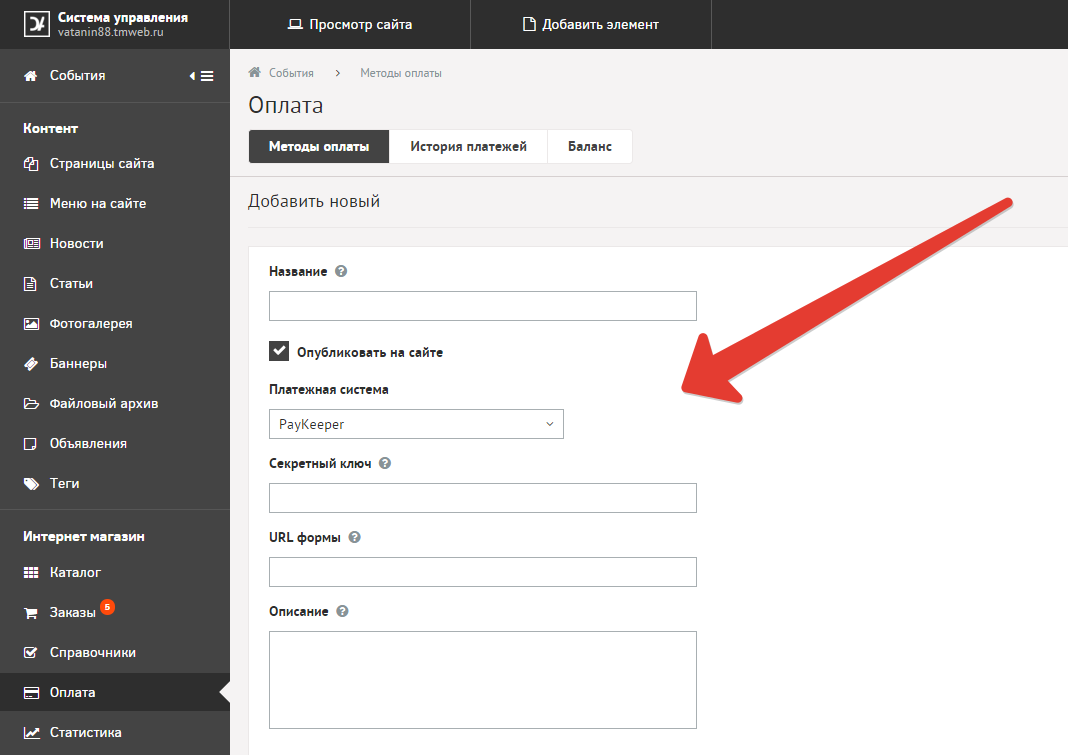Click the question icon next to URL формы
This screenshot has height=755, width=1068.
click(355, 537)
